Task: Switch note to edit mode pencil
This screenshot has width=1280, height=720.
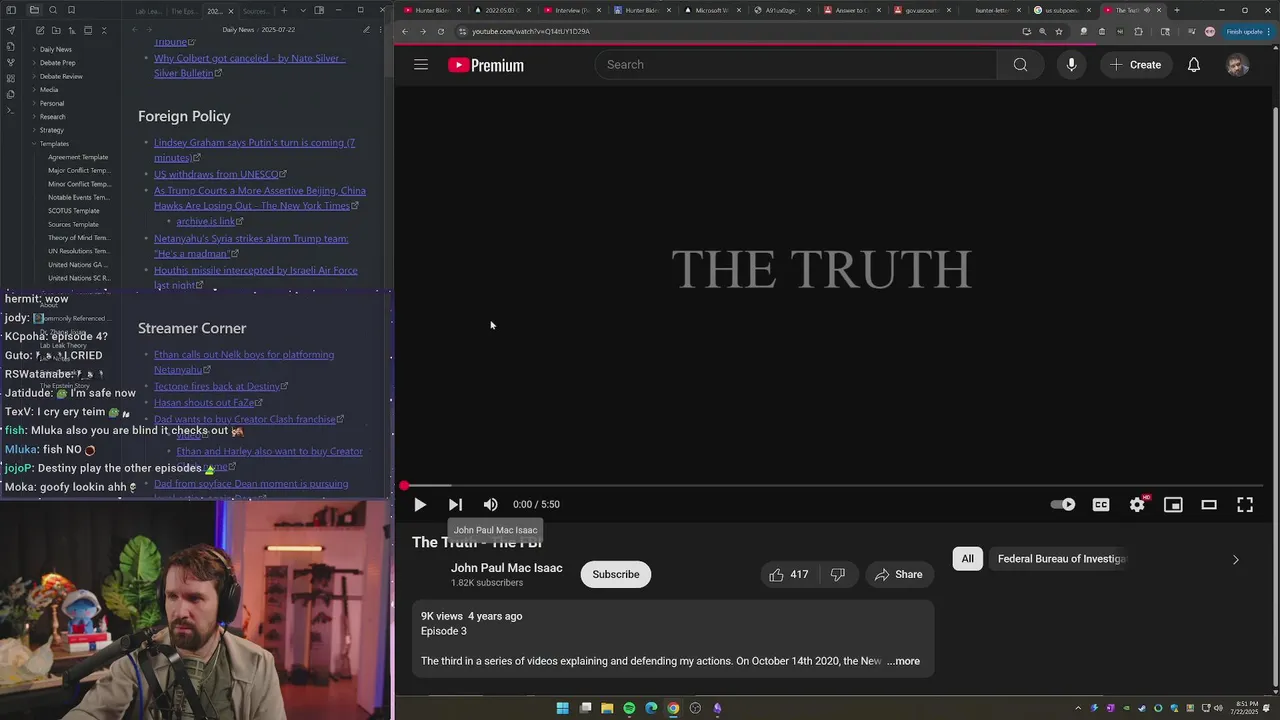Action: pyautogui.click(x=366, y=30)
